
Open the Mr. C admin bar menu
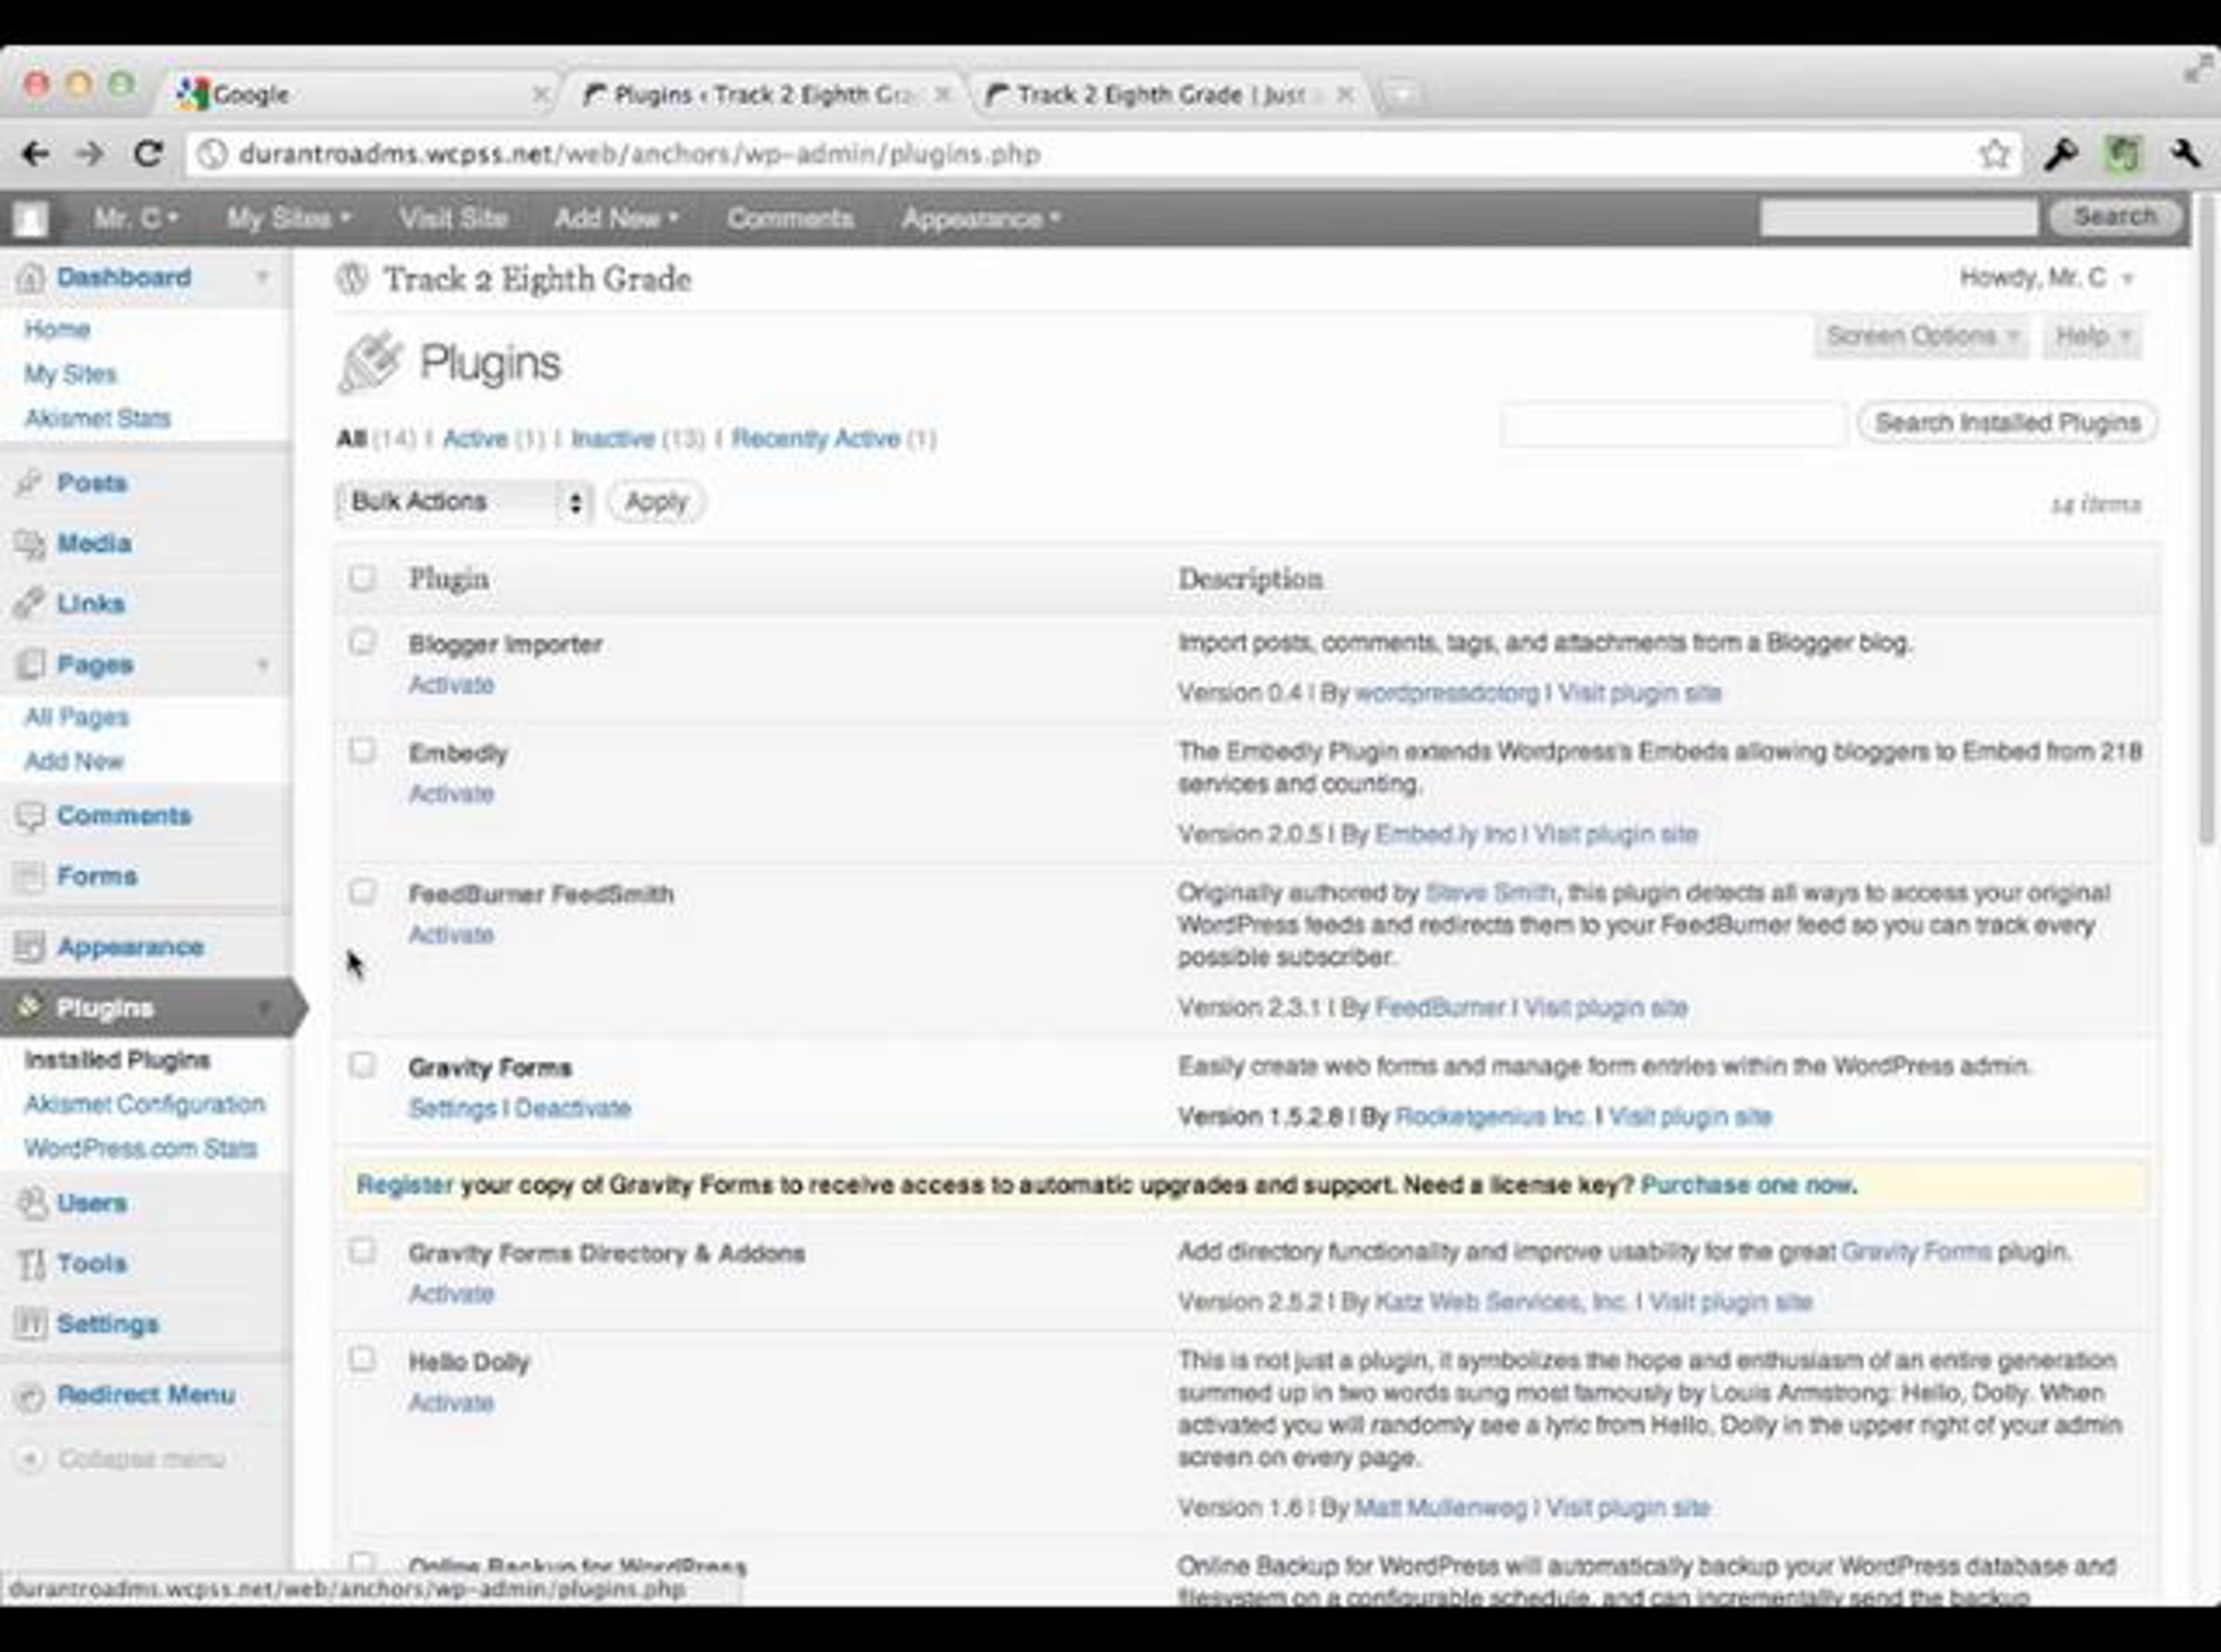136,218
